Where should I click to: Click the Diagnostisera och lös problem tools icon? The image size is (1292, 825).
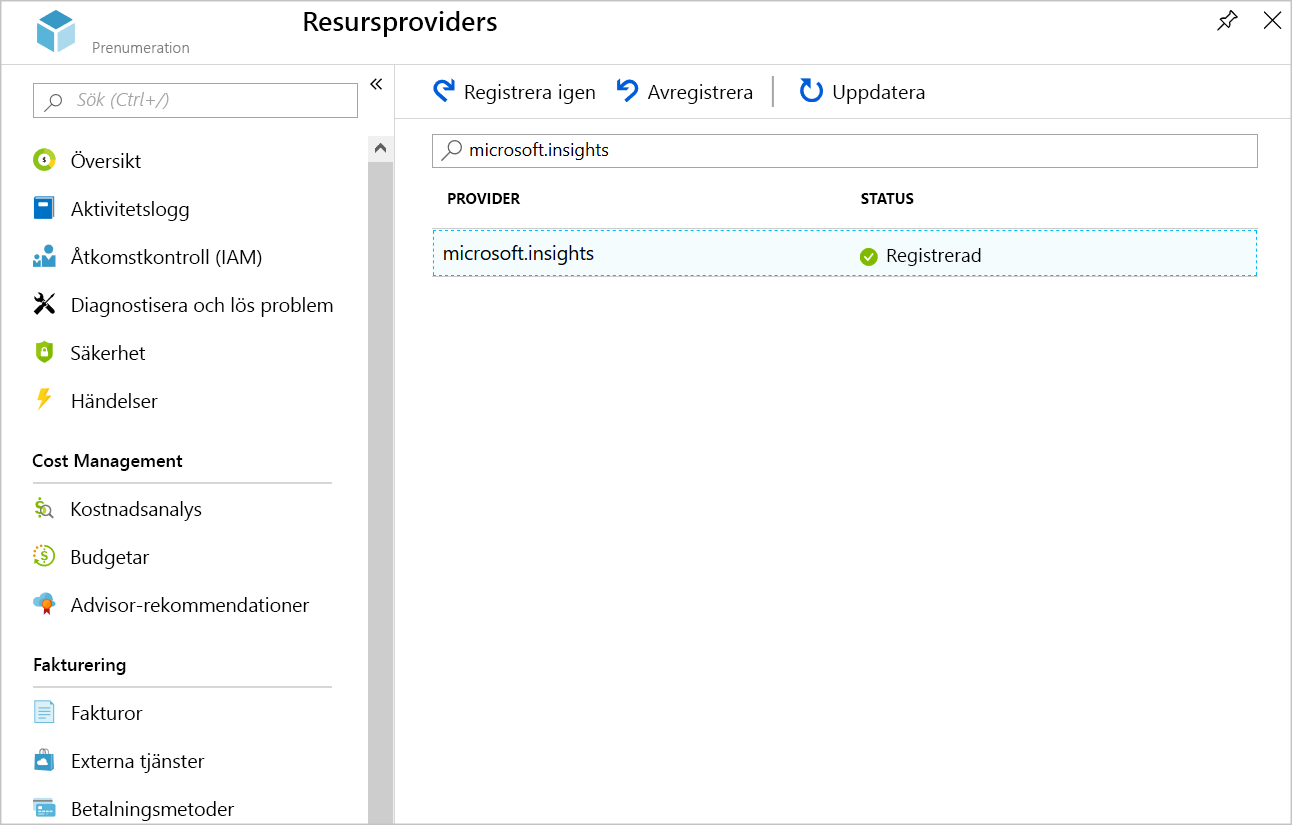[x=44, y=305]
